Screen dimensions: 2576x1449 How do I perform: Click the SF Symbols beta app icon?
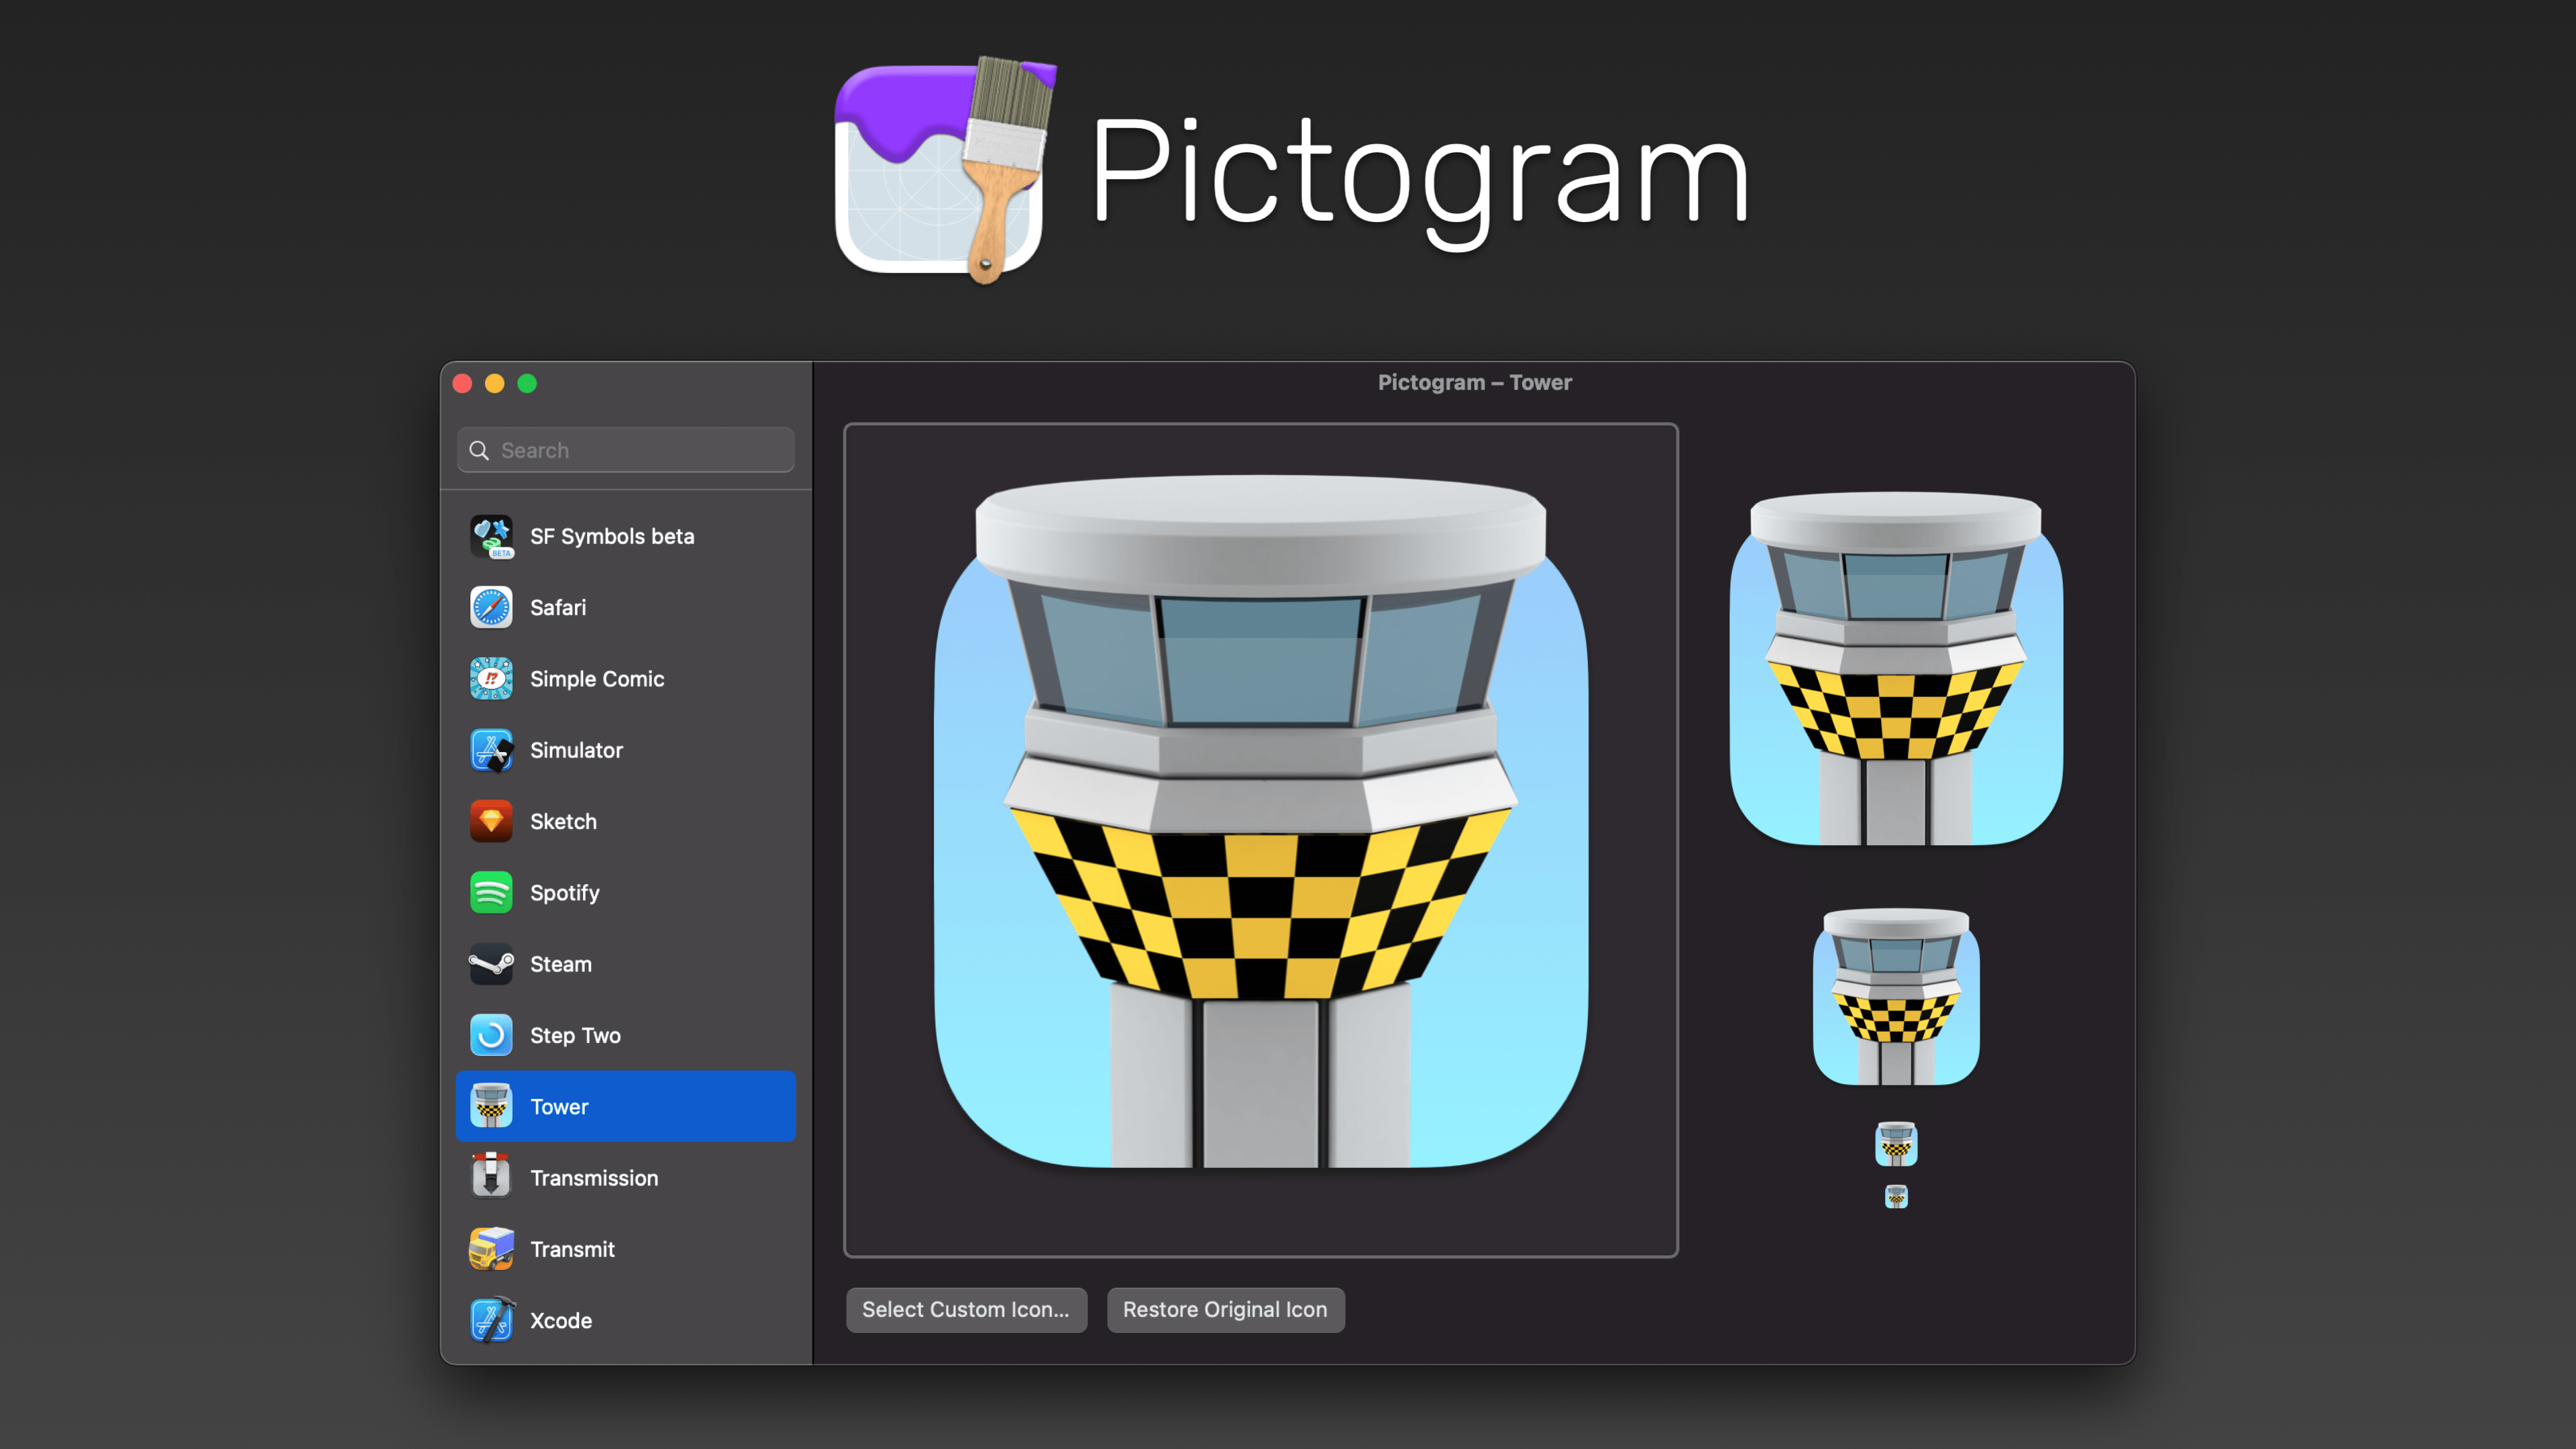point(491,536)
